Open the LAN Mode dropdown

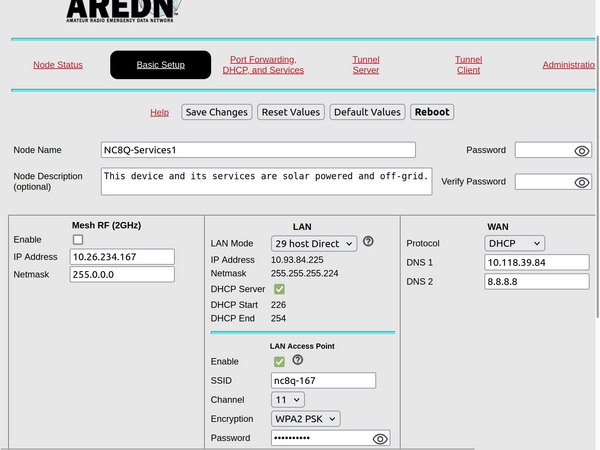point(314,244)
